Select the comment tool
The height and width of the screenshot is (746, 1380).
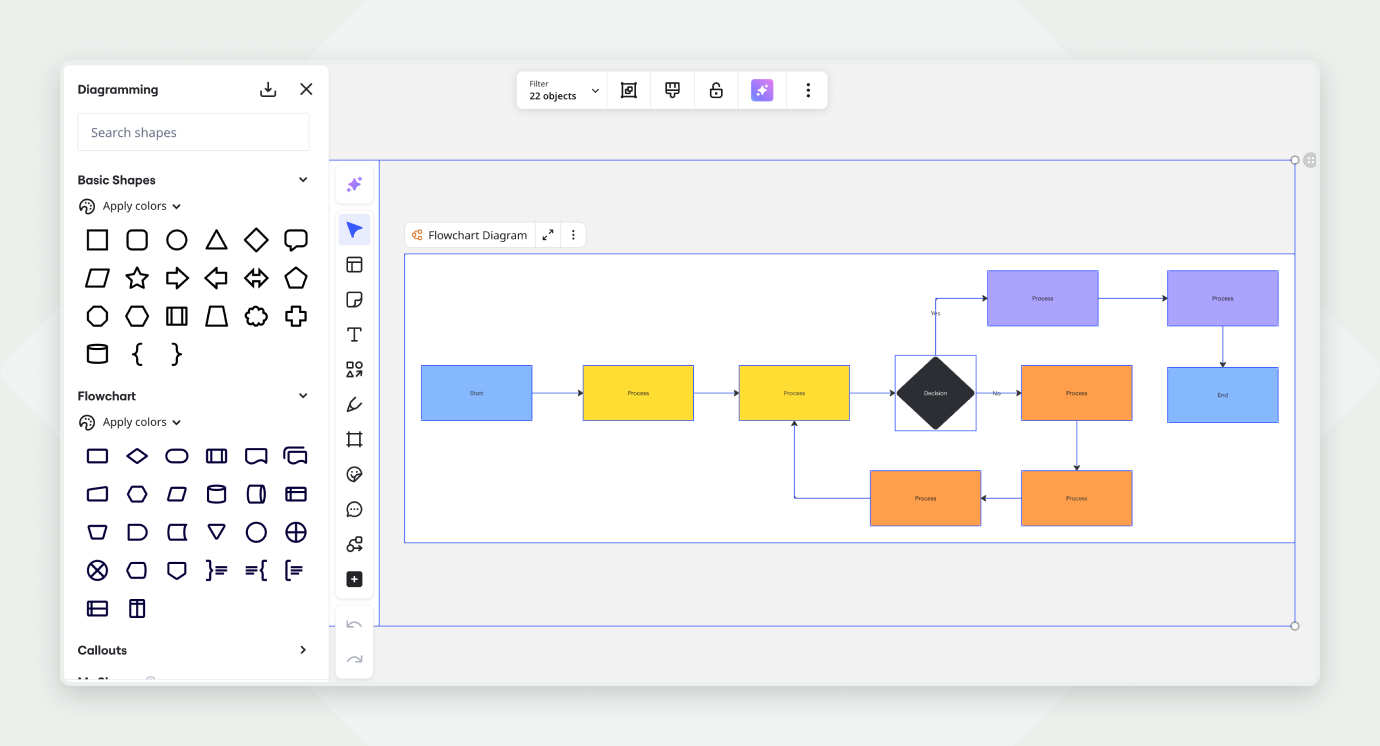click(x=354, y=510)
